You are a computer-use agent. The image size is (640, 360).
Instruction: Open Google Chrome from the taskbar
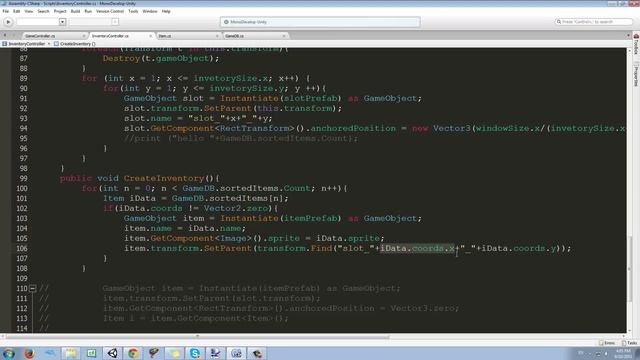133,353
